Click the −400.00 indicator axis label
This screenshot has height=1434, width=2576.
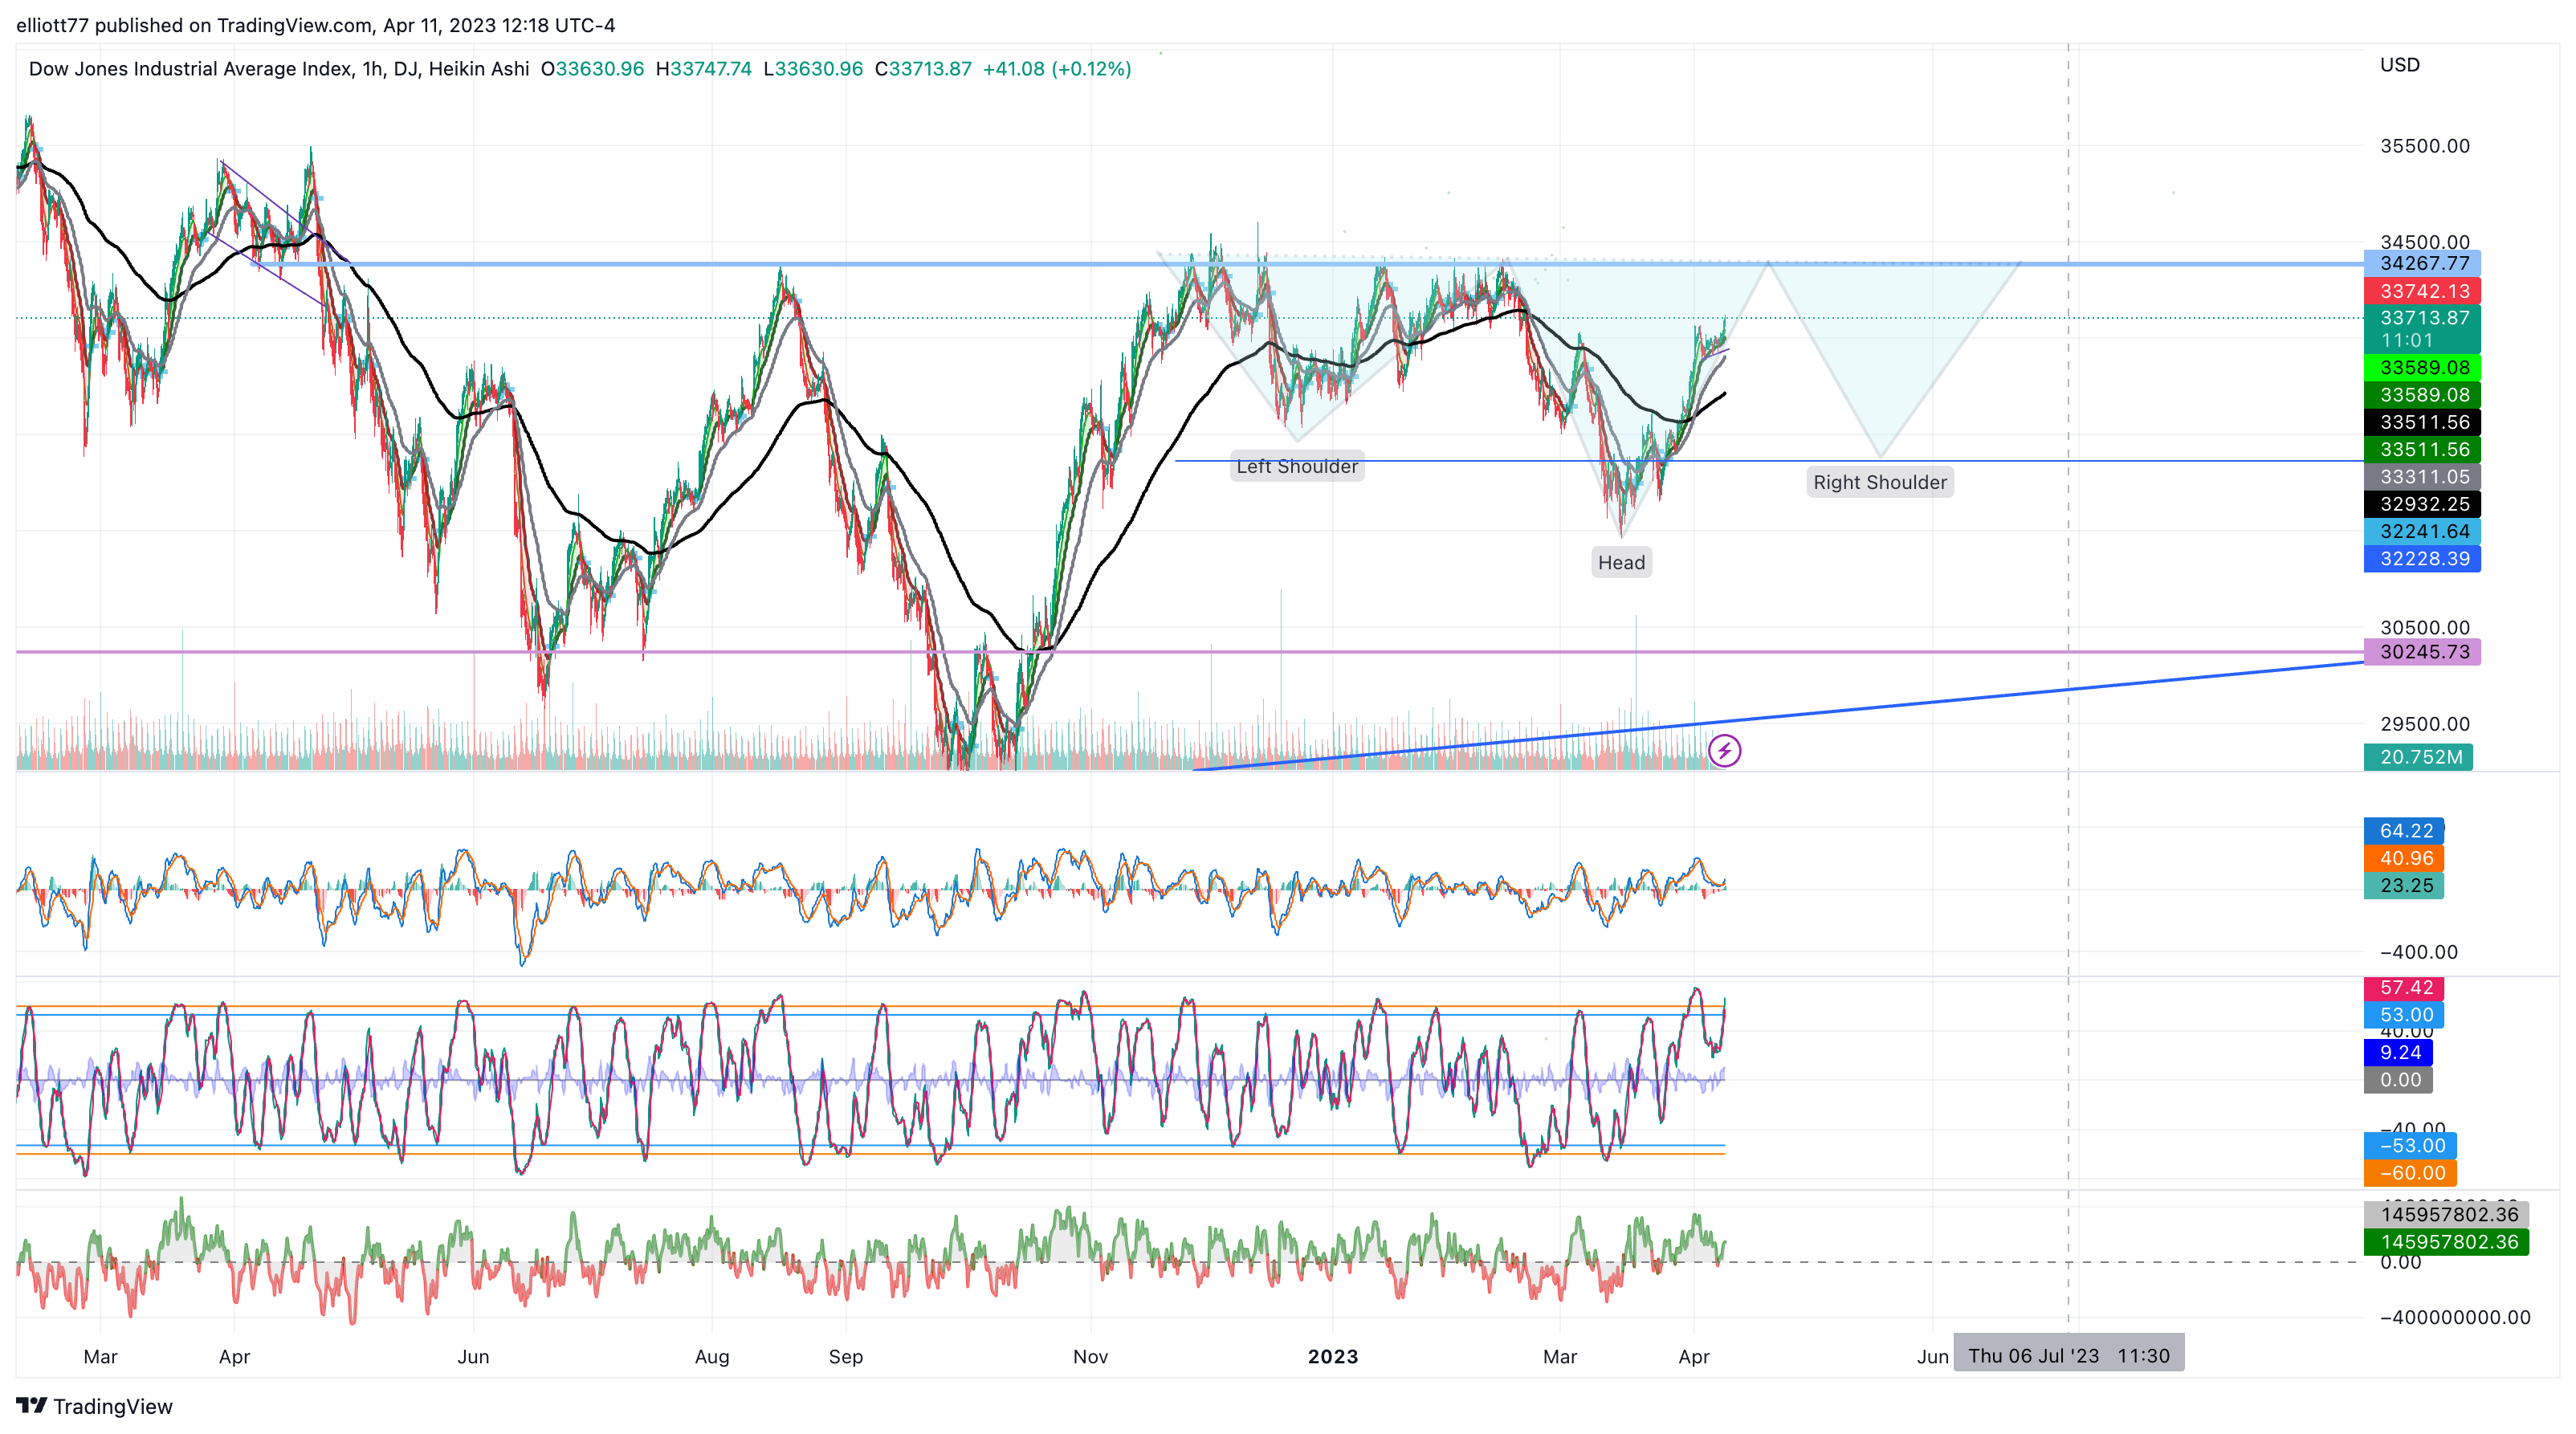[2419, 952]
